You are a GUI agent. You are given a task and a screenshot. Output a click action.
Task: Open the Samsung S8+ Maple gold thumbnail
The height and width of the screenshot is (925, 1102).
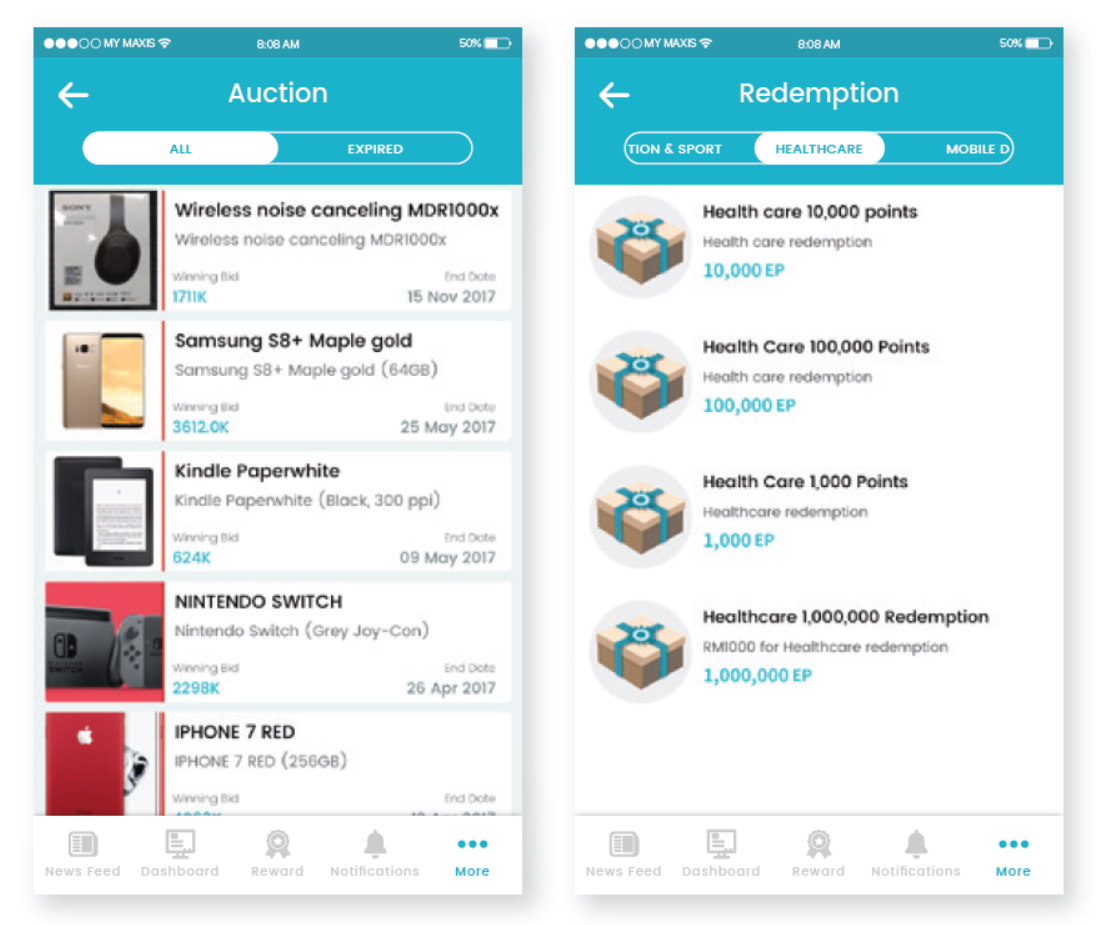tap(104, 380)
